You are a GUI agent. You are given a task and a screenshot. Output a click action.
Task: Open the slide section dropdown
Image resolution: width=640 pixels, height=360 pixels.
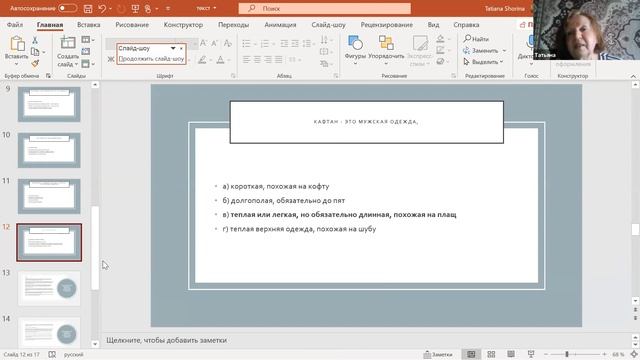click(x=88, y=64)
